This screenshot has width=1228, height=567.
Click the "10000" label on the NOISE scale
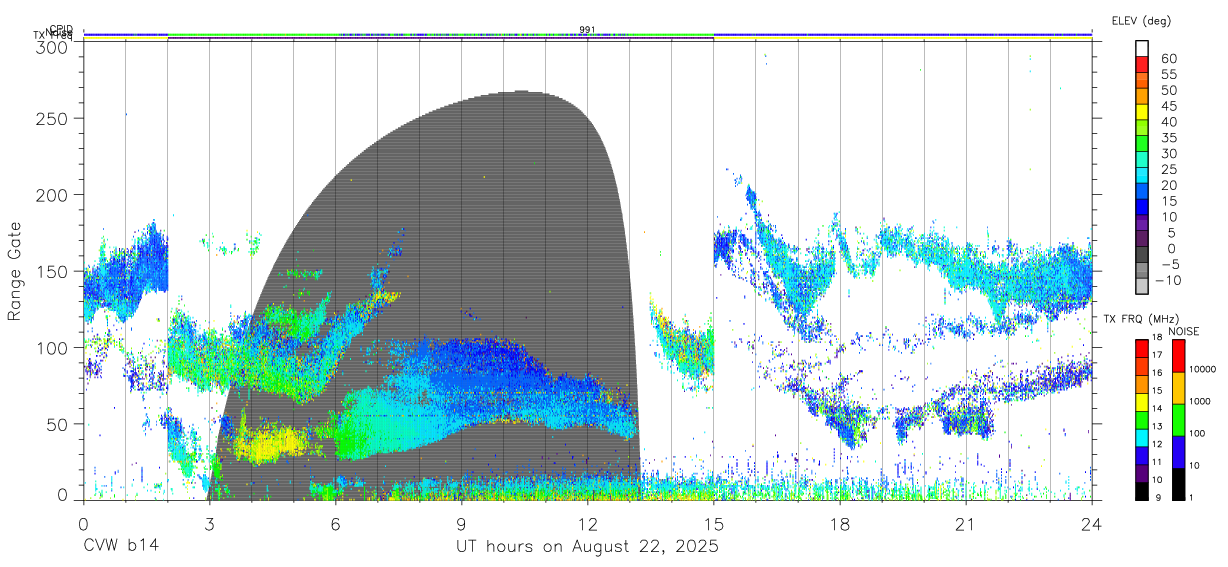click(x=1203, y=369)
